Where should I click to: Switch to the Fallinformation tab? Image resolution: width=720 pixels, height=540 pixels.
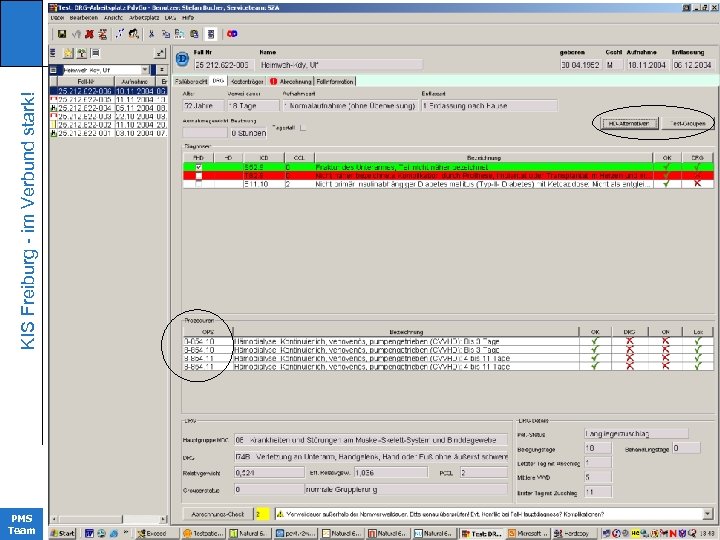point(335,81)
